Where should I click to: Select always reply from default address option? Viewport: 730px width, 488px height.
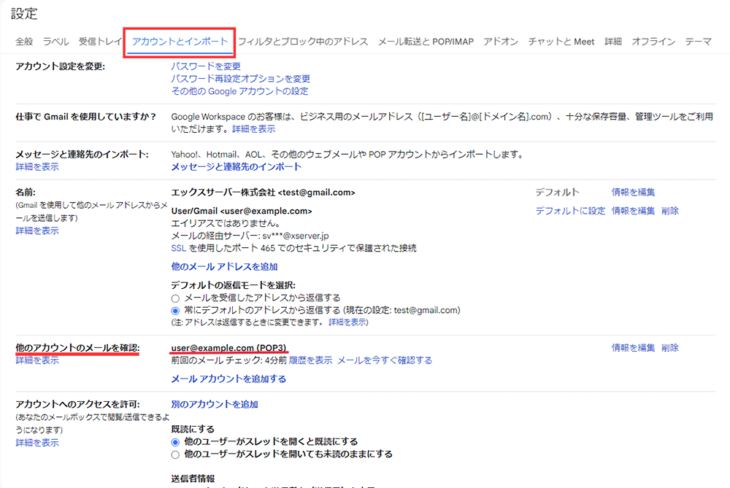176,311
